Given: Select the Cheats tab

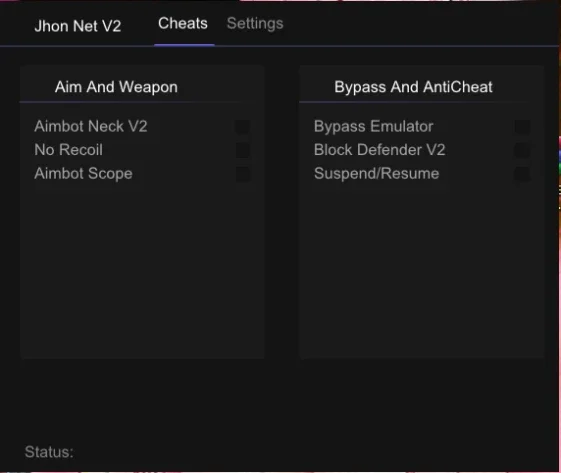Looking at the screenshot, I should [x=183, y=24].
